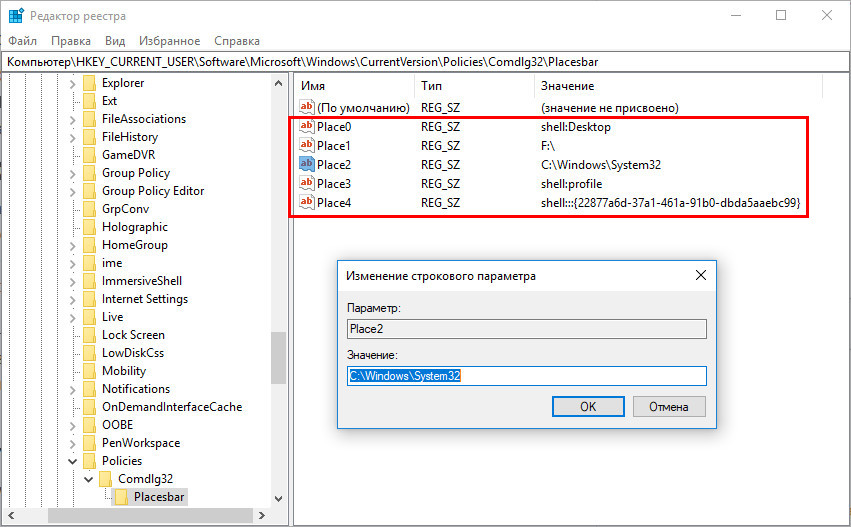Expand the PenWorkspace tree node
This screenshot has height=527, width=851.
pyautogui.click(x=72, y=443)
